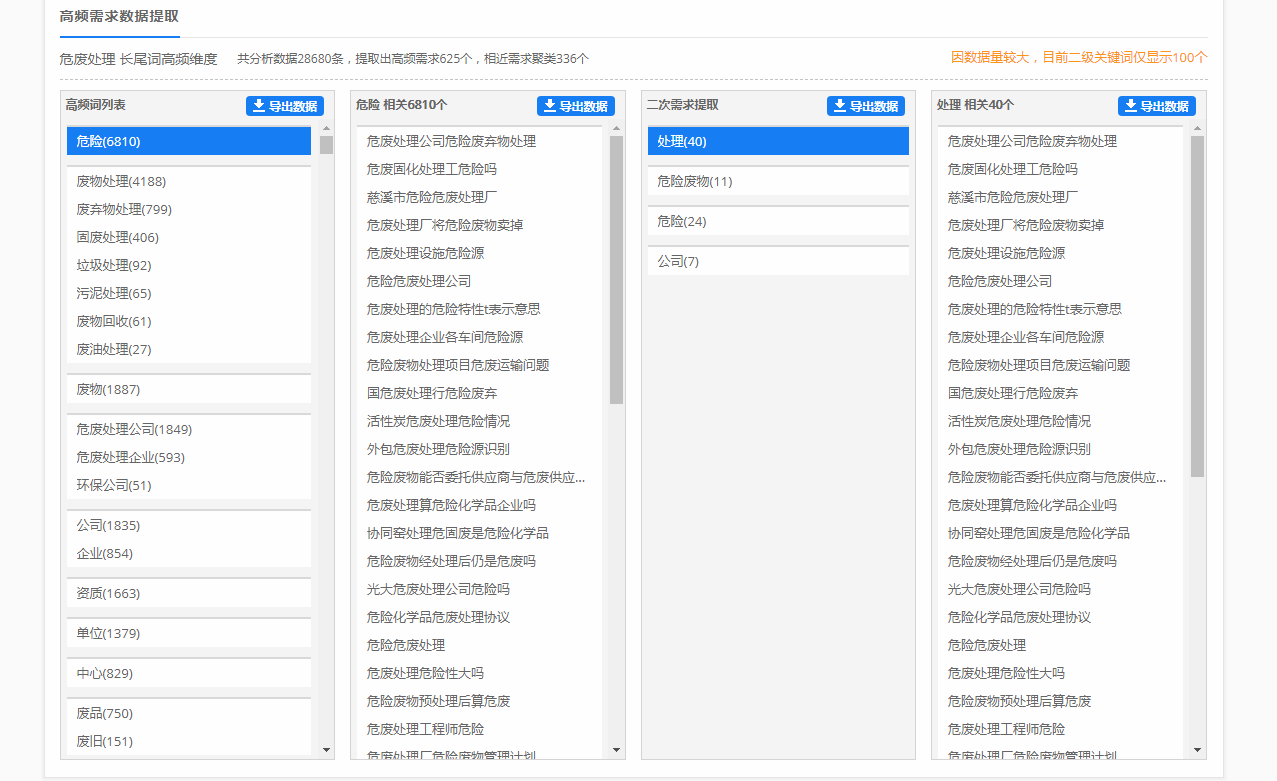The height and width of the screenshot is (781, 1277).
Task: Click 导出数据 button for 处理相关 panel
Action: point(1156,107)
